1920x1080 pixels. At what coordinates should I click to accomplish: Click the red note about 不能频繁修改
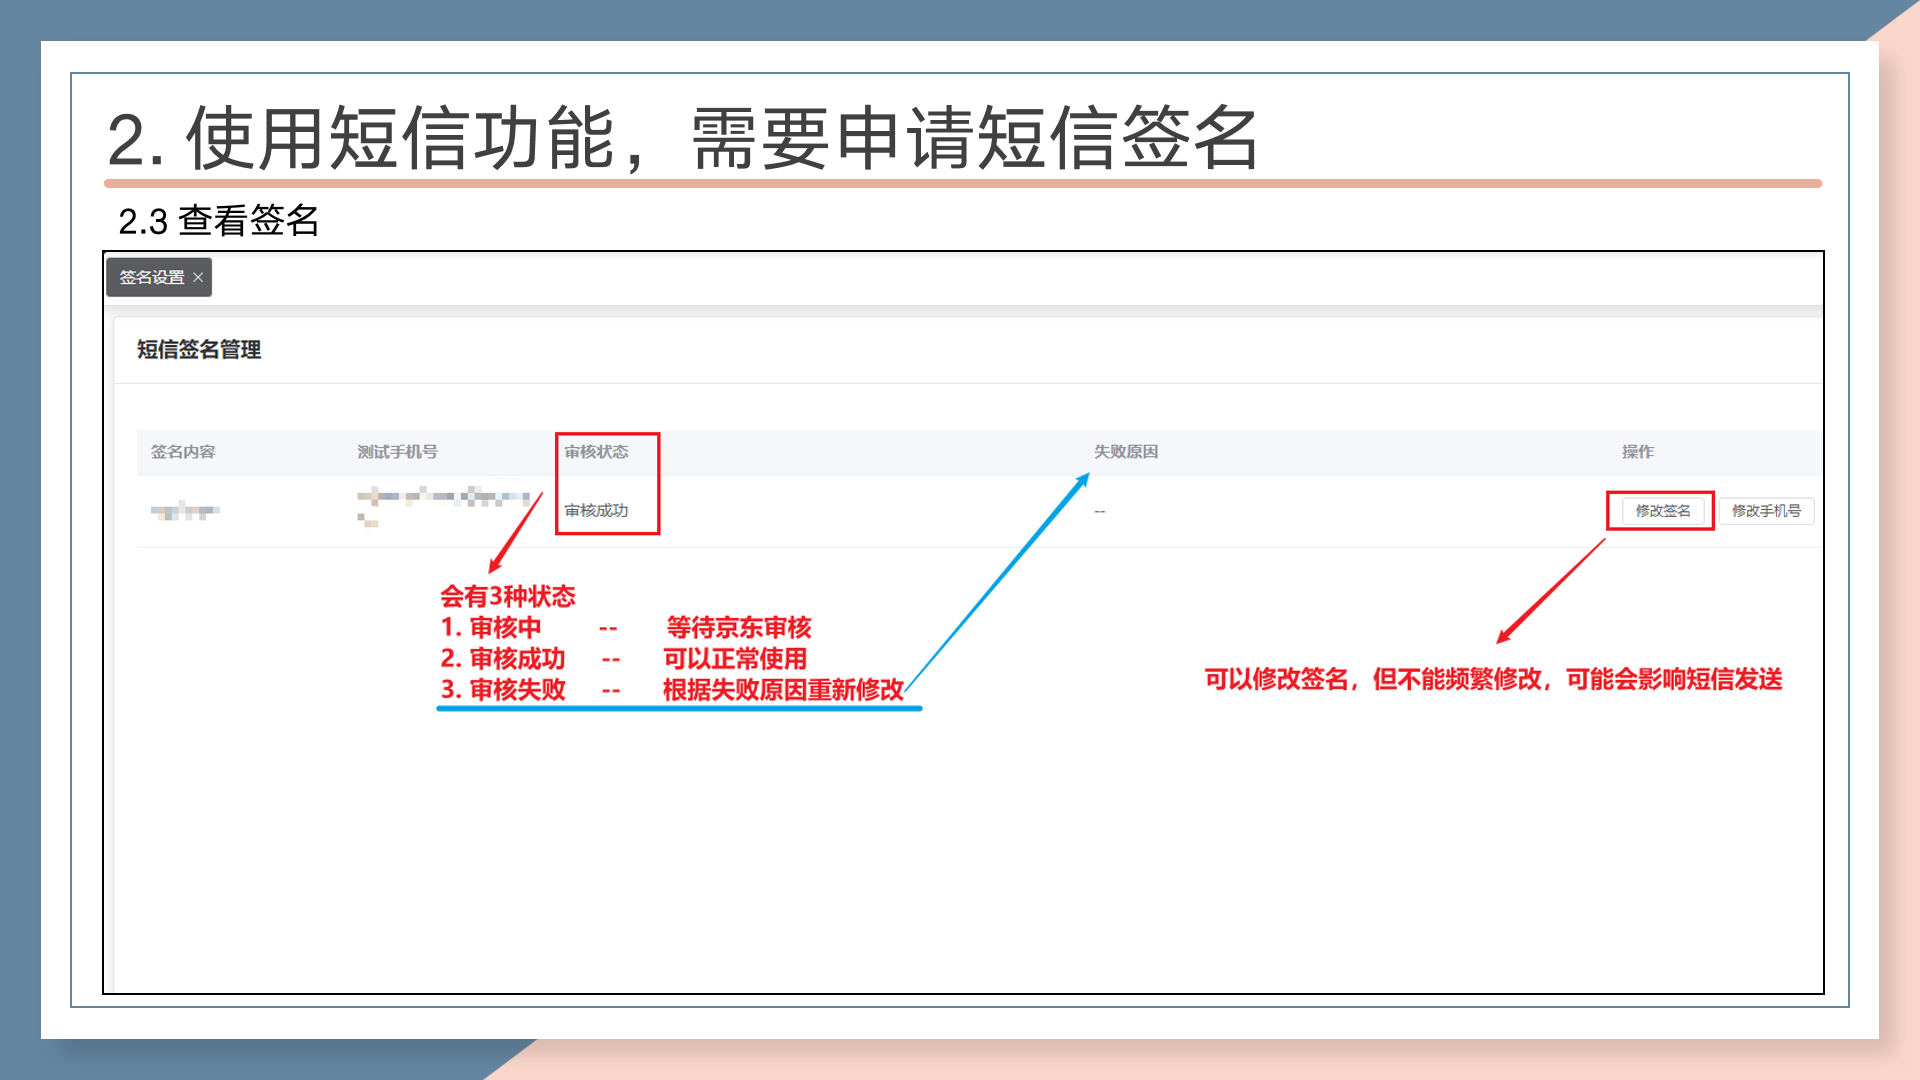pos(1492,680)
